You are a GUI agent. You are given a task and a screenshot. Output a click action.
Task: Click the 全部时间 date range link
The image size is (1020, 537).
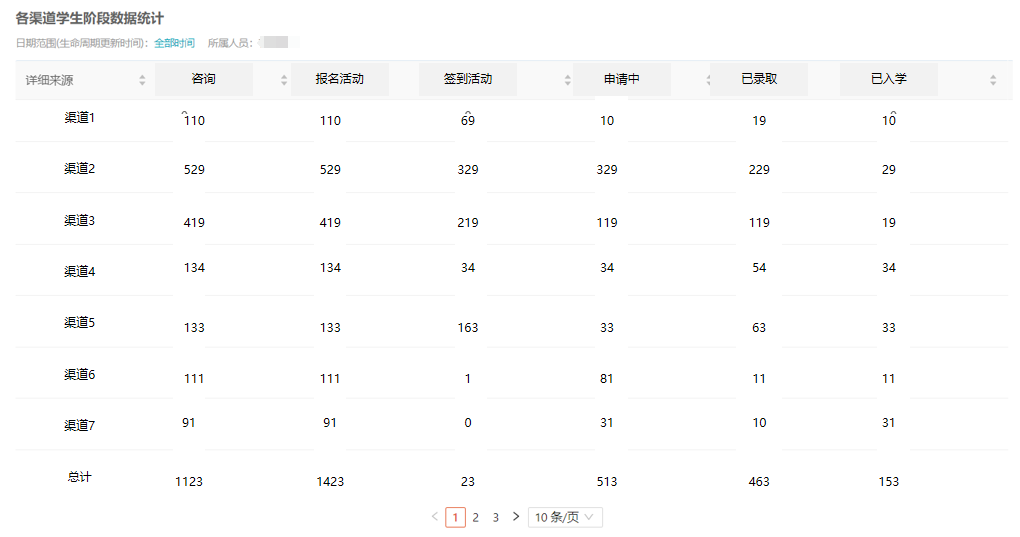pyautogui.click(x=174, y=43)
